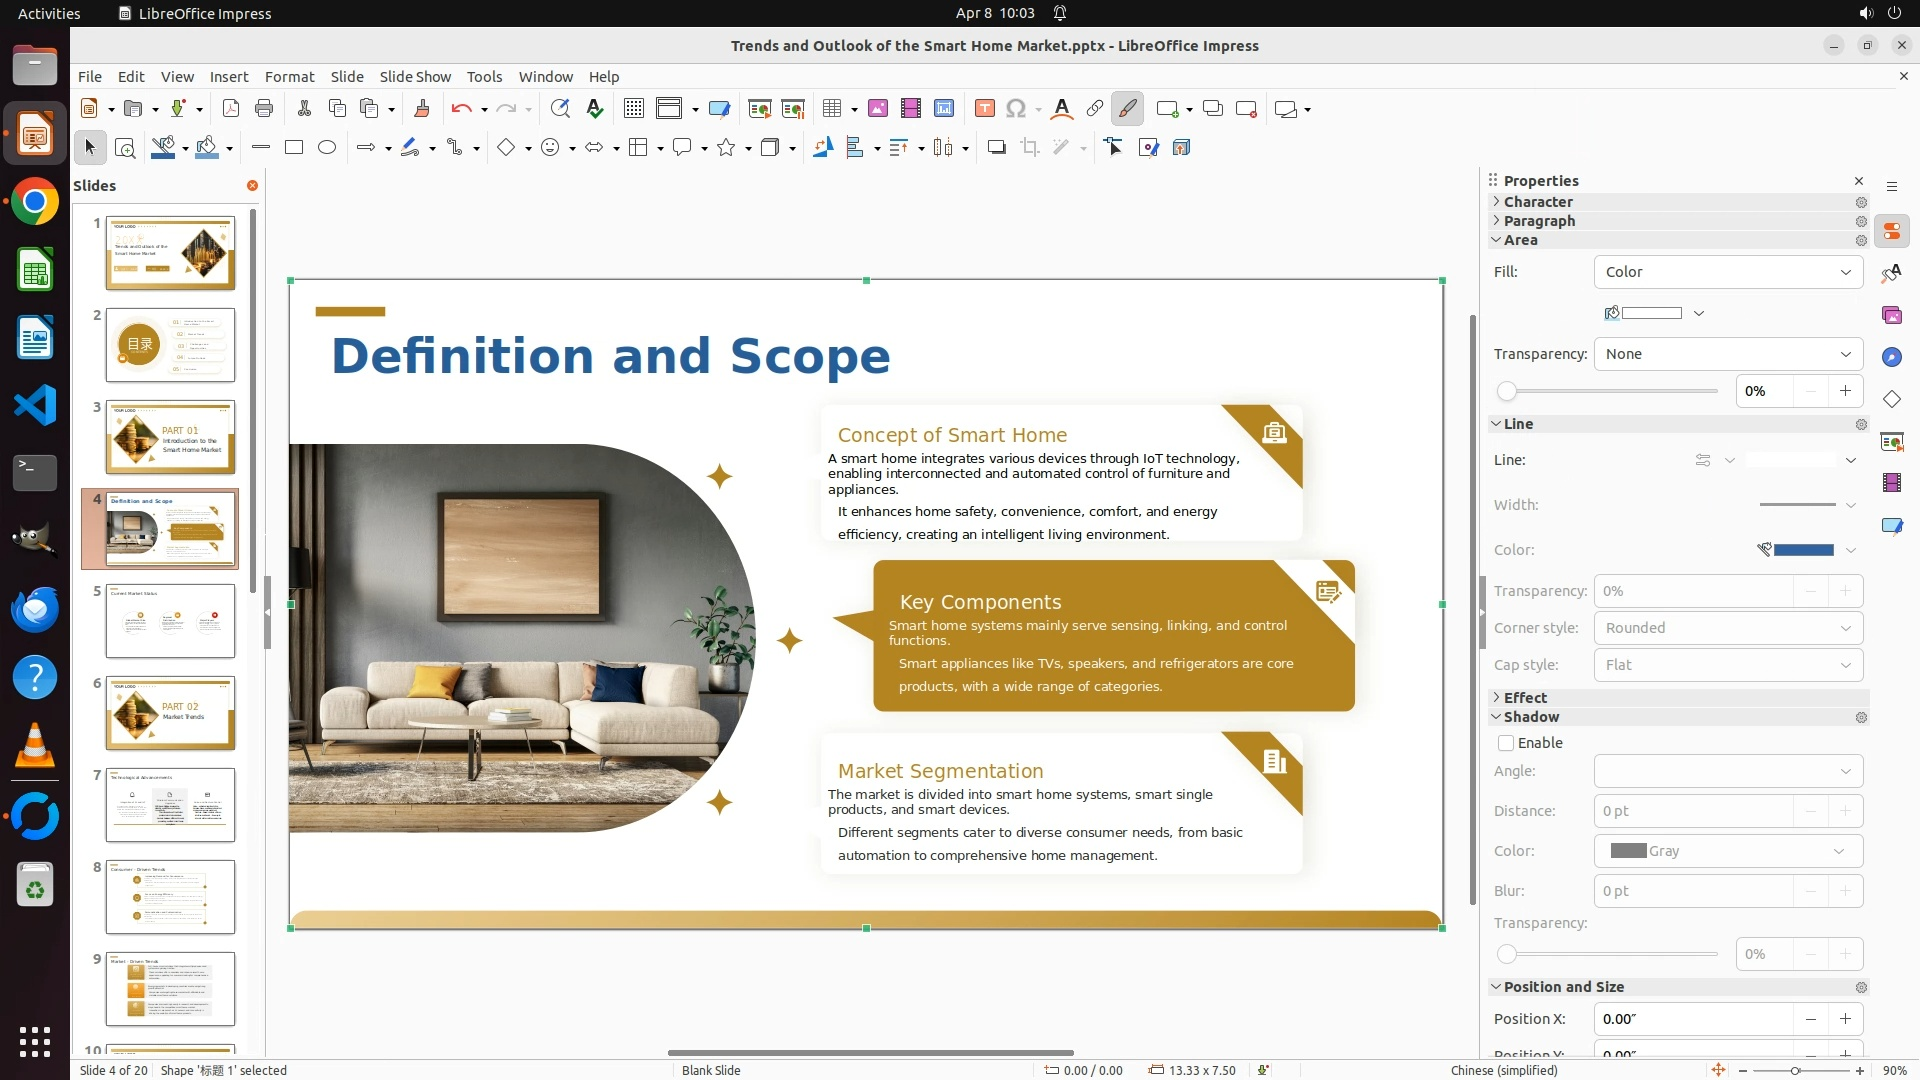Toggle the highlighting color toolbar button
This screenshot has width=1920, height=1080.
(1127, 109)
